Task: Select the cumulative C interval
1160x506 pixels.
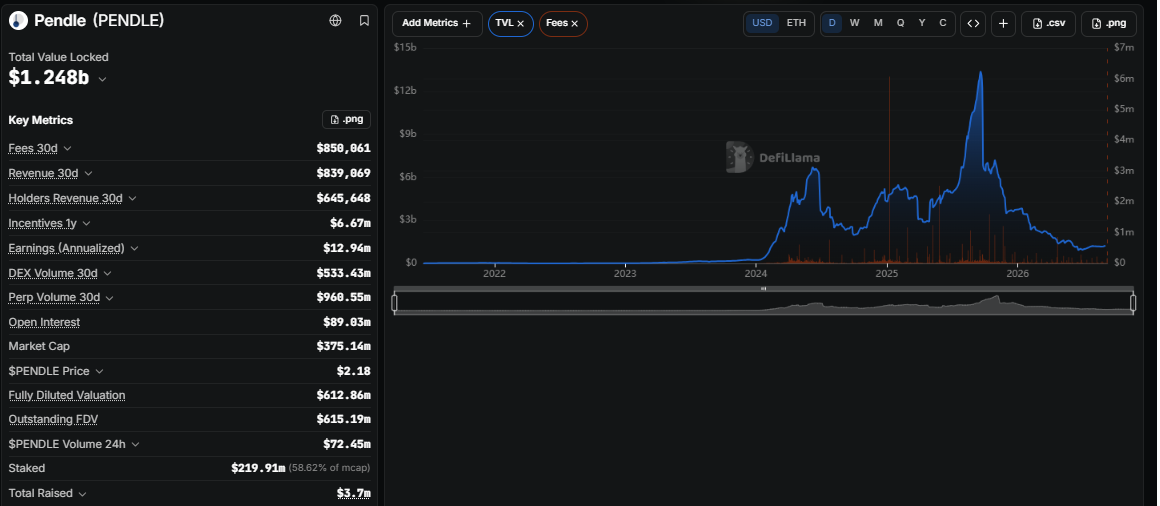Action: (x=942, y=23)
